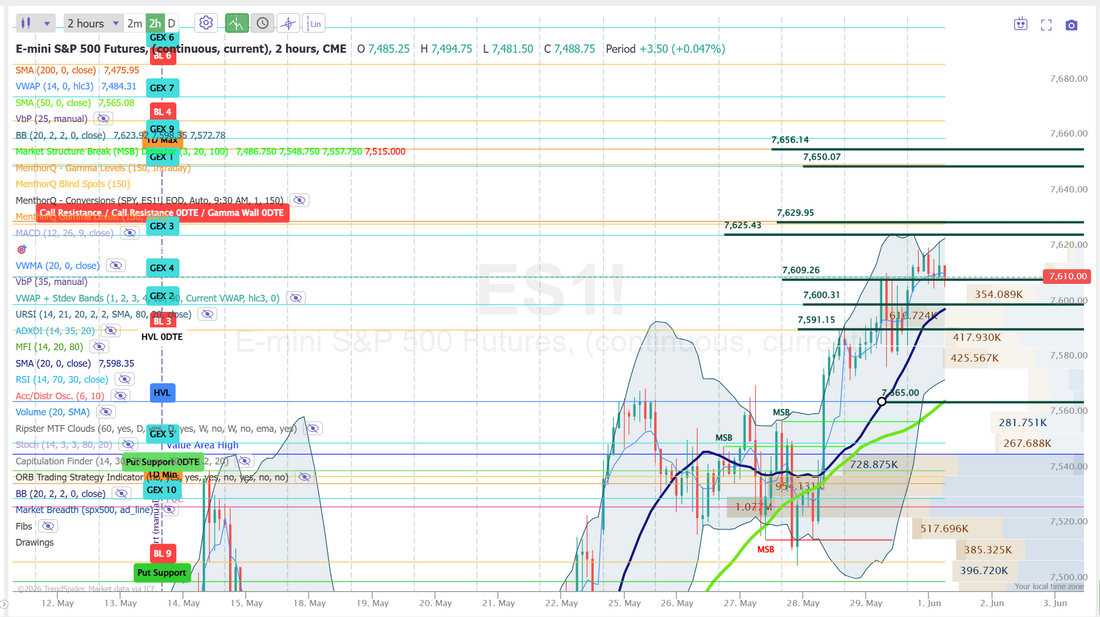
Task: Show the Fibs drawings group
Action: click(48, 526)
